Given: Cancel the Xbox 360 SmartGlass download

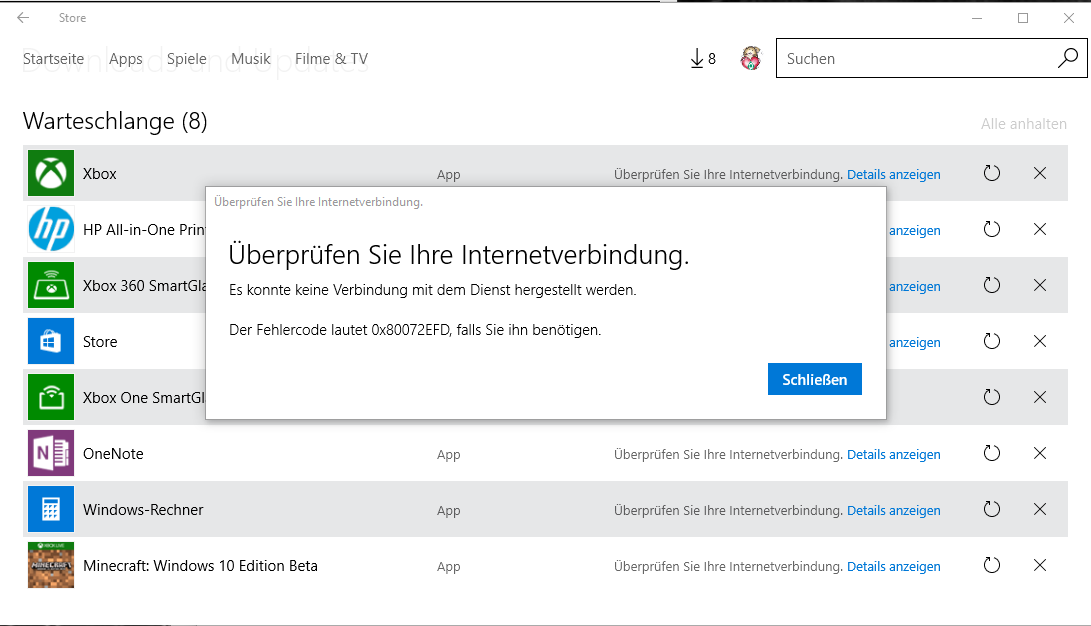Looking at the screenshot, I should pos(1040,285).
